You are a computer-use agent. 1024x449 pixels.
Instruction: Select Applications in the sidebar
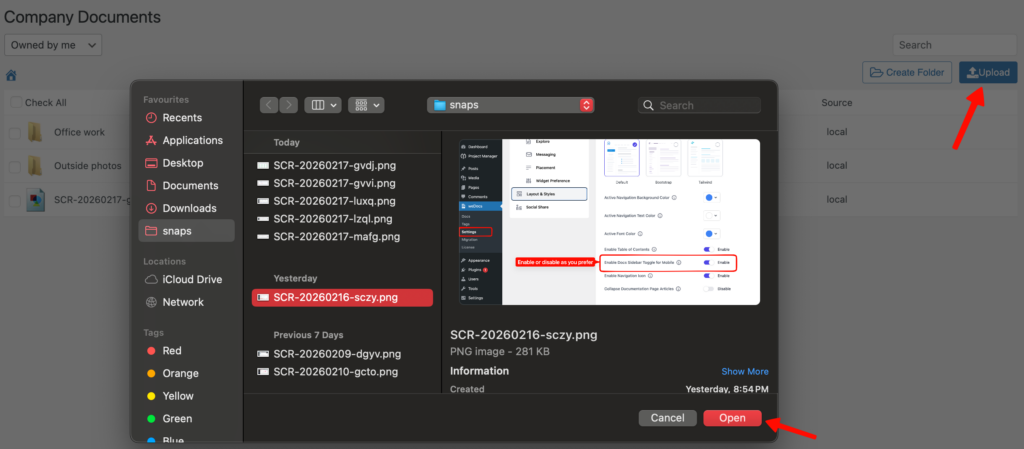pos(192,140)
